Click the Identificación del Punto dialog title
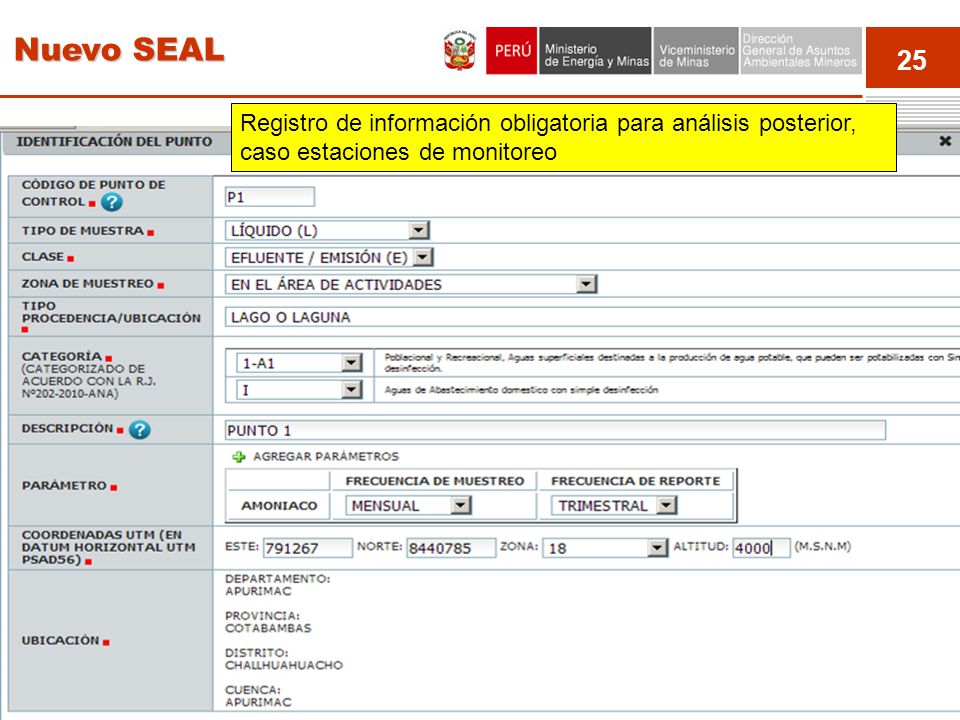 tap(114, 141)
